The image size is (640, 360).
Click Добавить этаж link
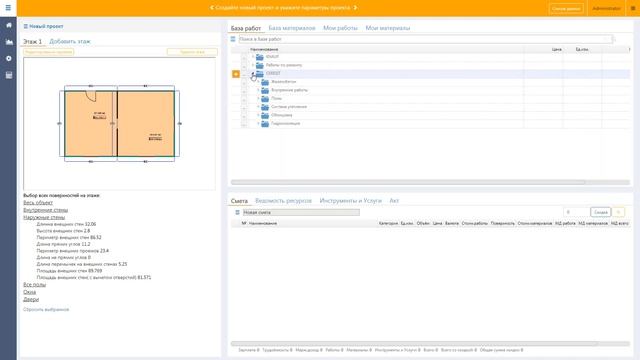point(70,42)
